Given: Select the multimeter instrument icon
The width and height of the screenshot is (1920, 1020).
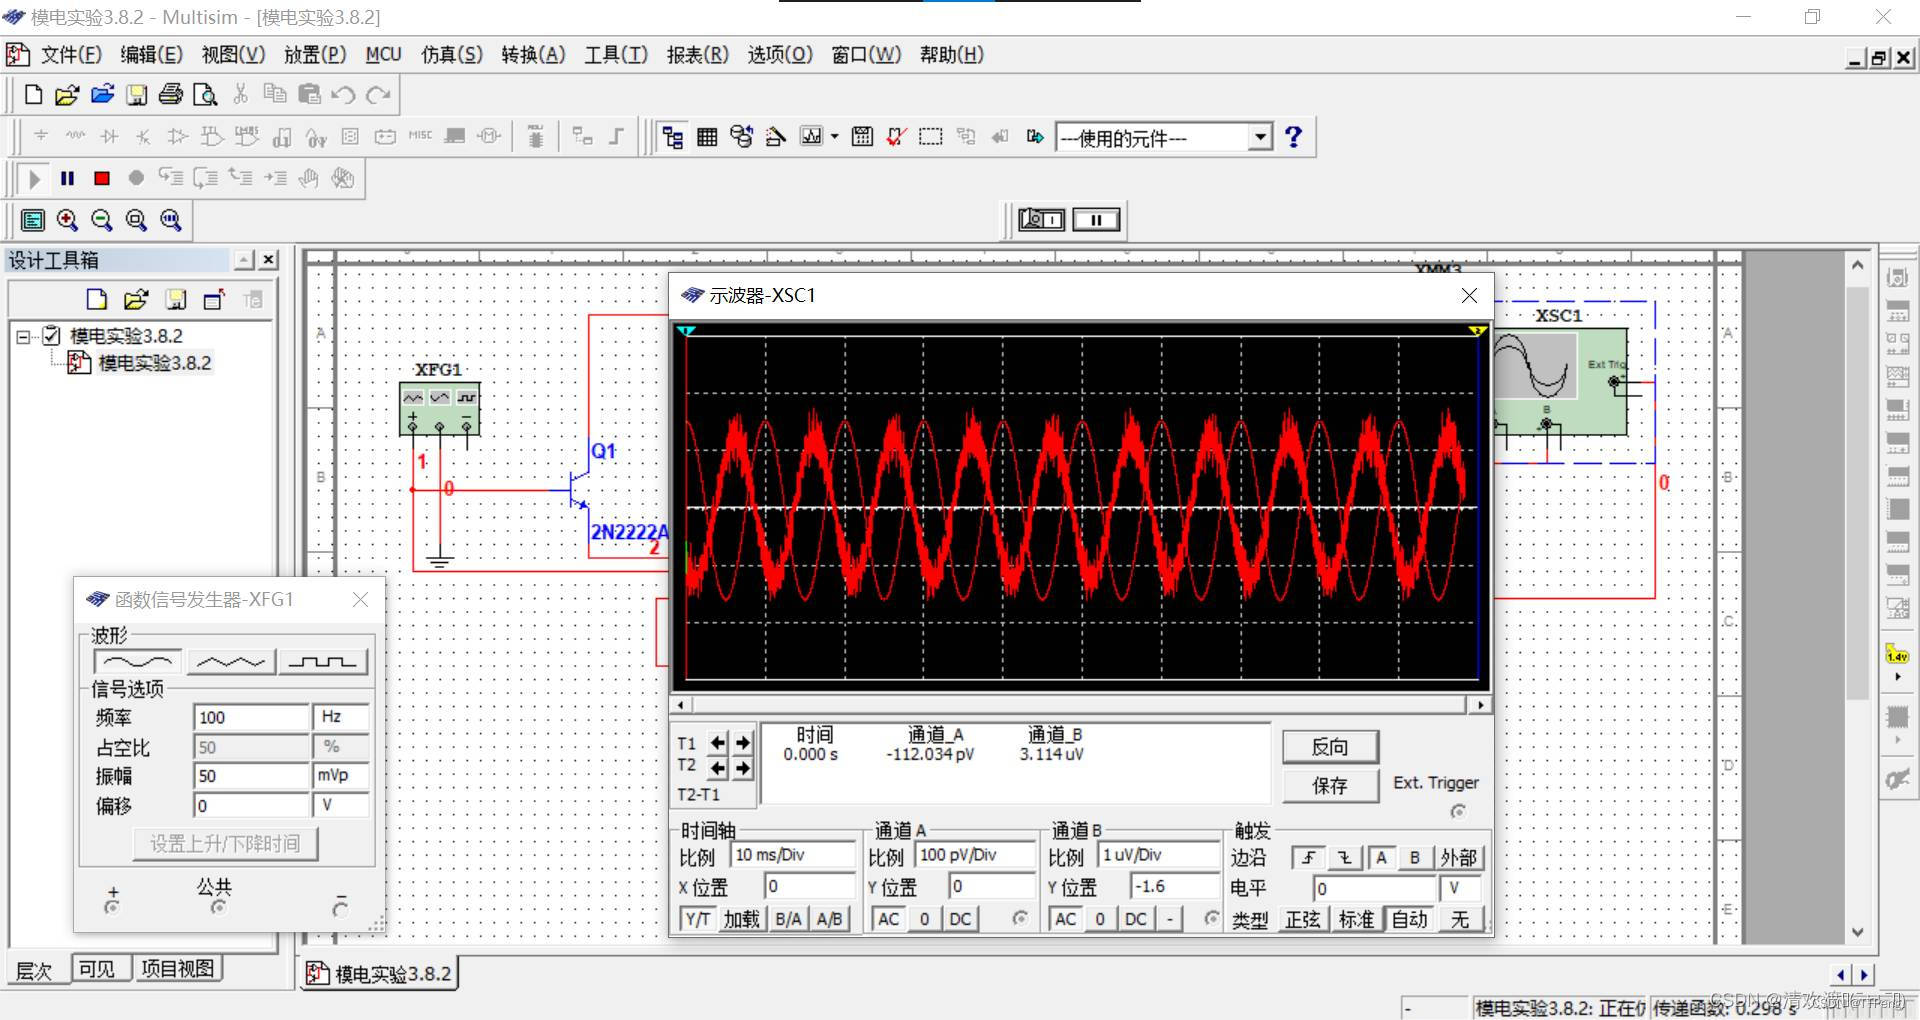Looking at the screenshot, I should coord(1897,278).
